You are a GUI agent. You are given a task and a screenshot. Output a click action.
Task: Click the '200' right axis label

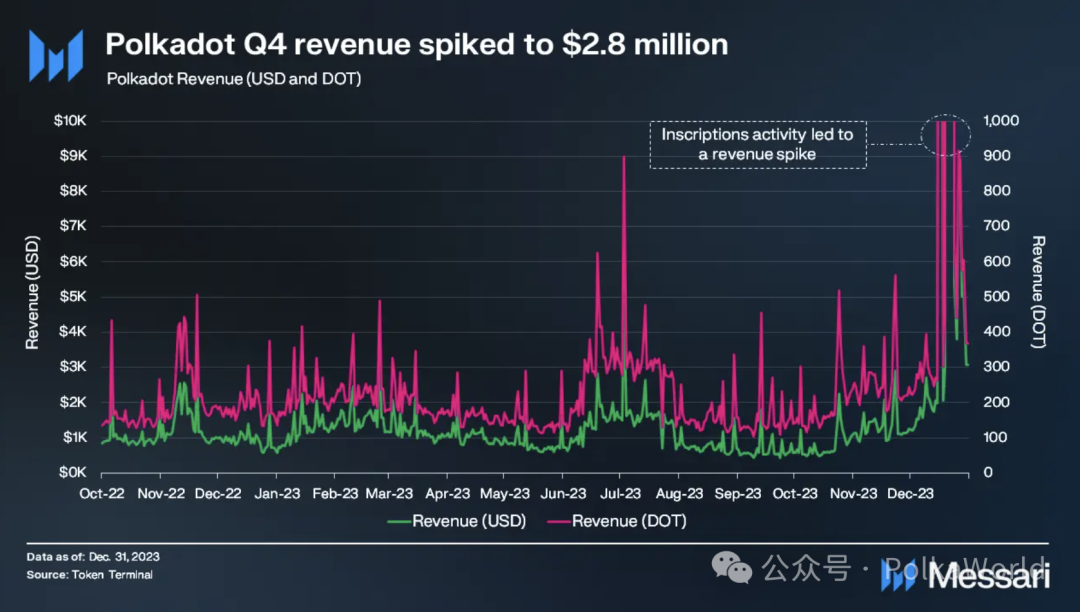(997, 402)
